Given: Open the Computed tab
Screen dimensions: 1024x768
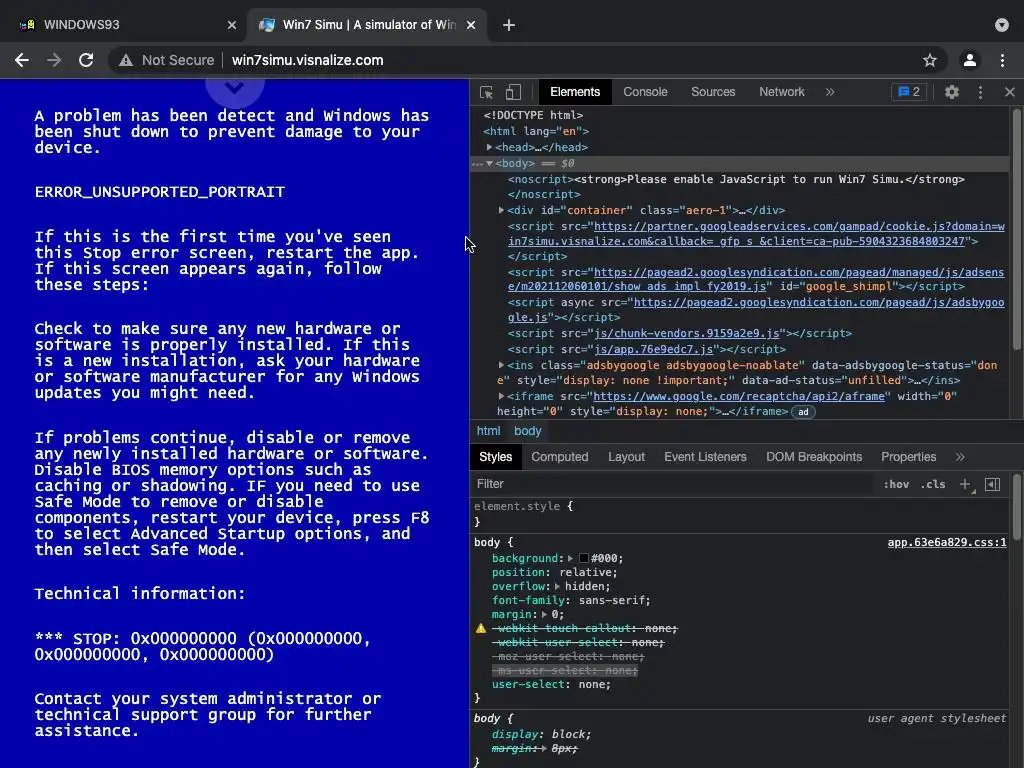Looking at the screenshot, I should click(560, 457).
